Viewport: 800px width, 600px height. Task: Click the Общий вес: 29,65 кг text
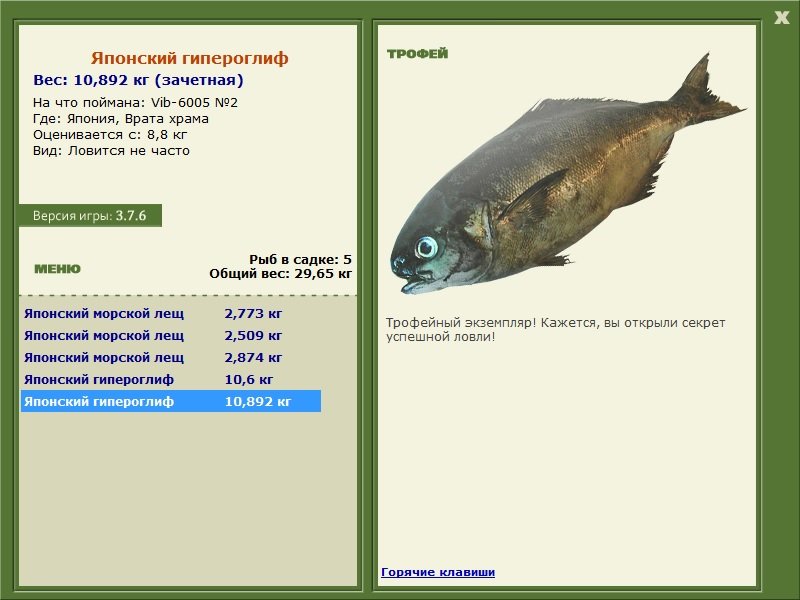[281, 273]
